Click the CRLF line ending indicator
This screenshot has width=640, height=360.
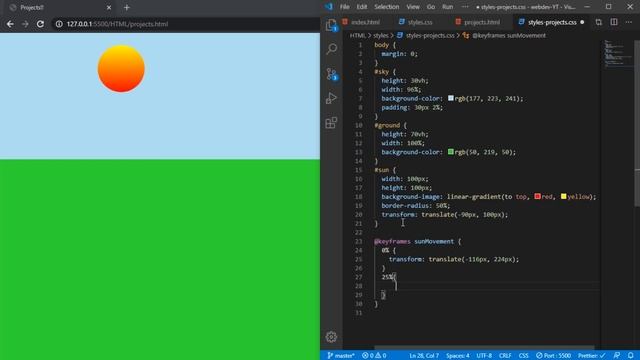[505, 356]
